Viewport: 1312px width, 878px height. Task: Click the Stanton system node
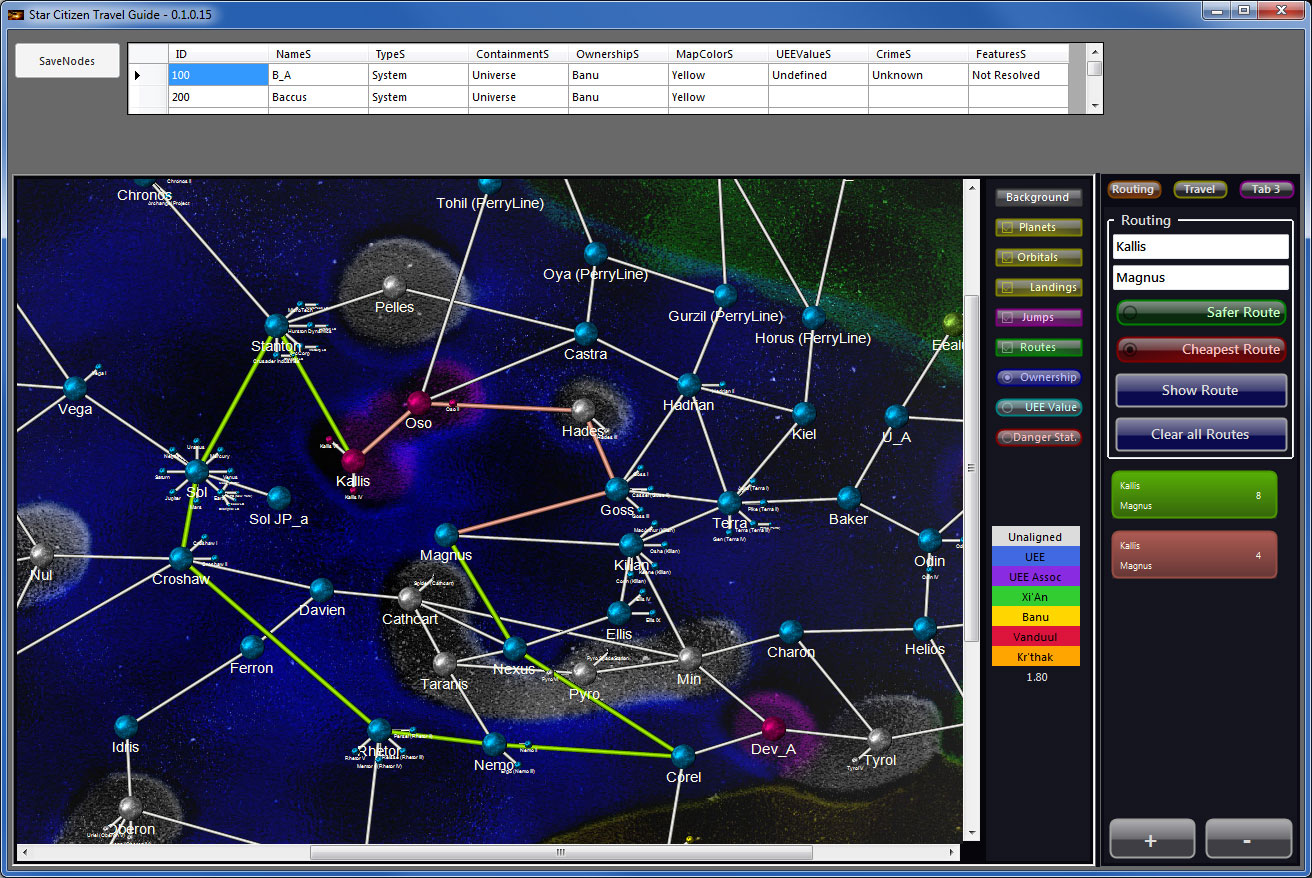(276, 325)
